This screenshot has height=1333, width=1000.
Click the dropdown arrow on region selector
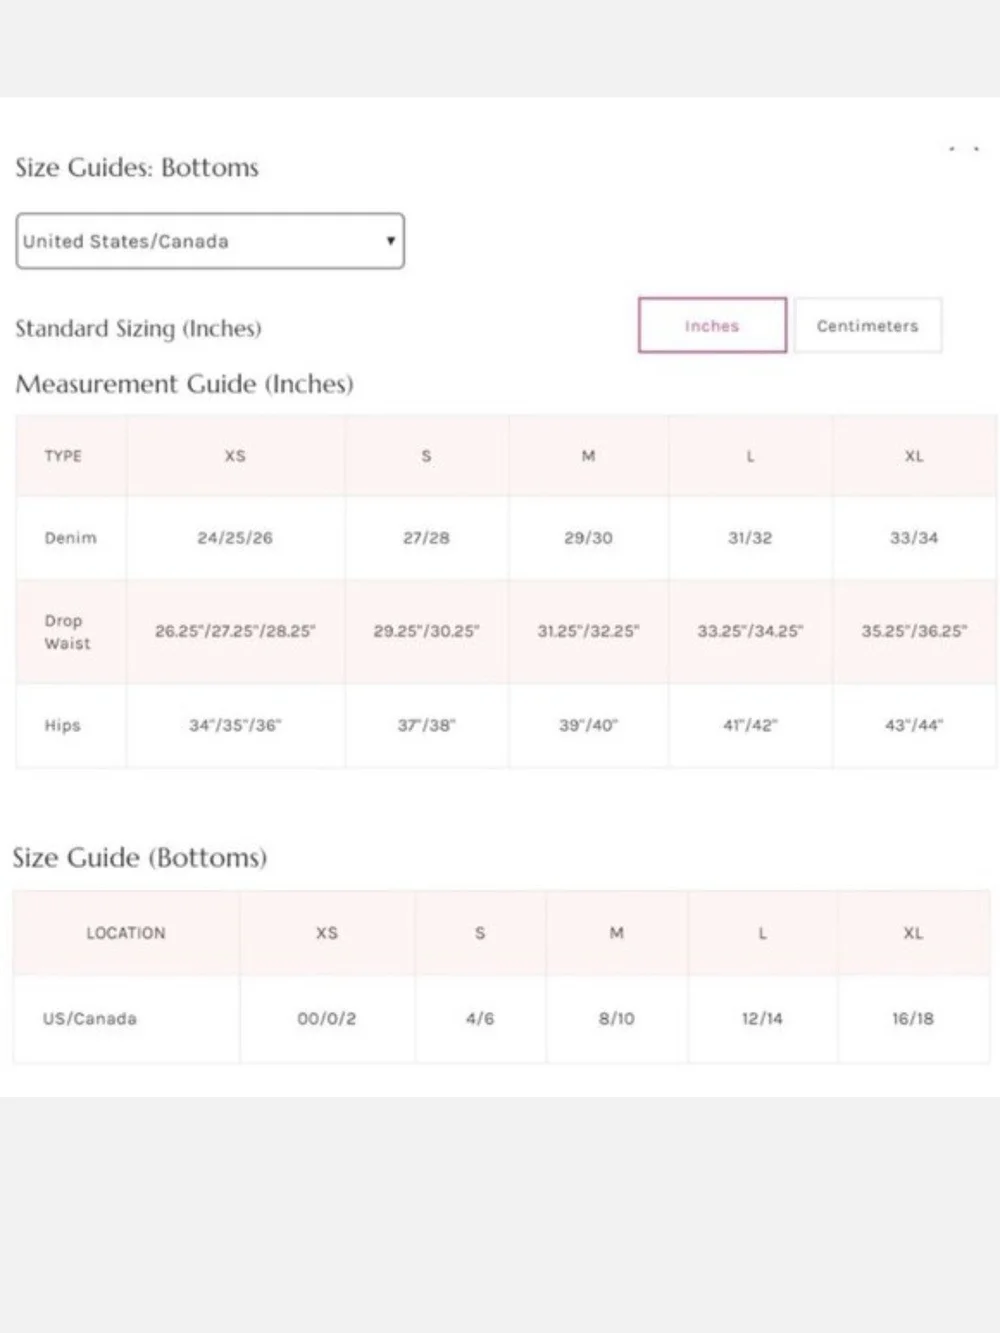pos(390,241)
